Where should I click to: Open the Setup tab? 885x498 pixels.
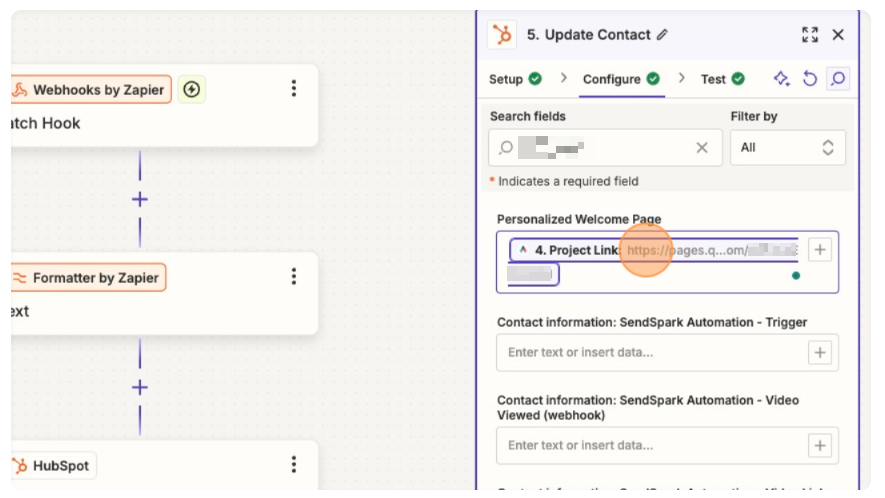click(515, 79)
